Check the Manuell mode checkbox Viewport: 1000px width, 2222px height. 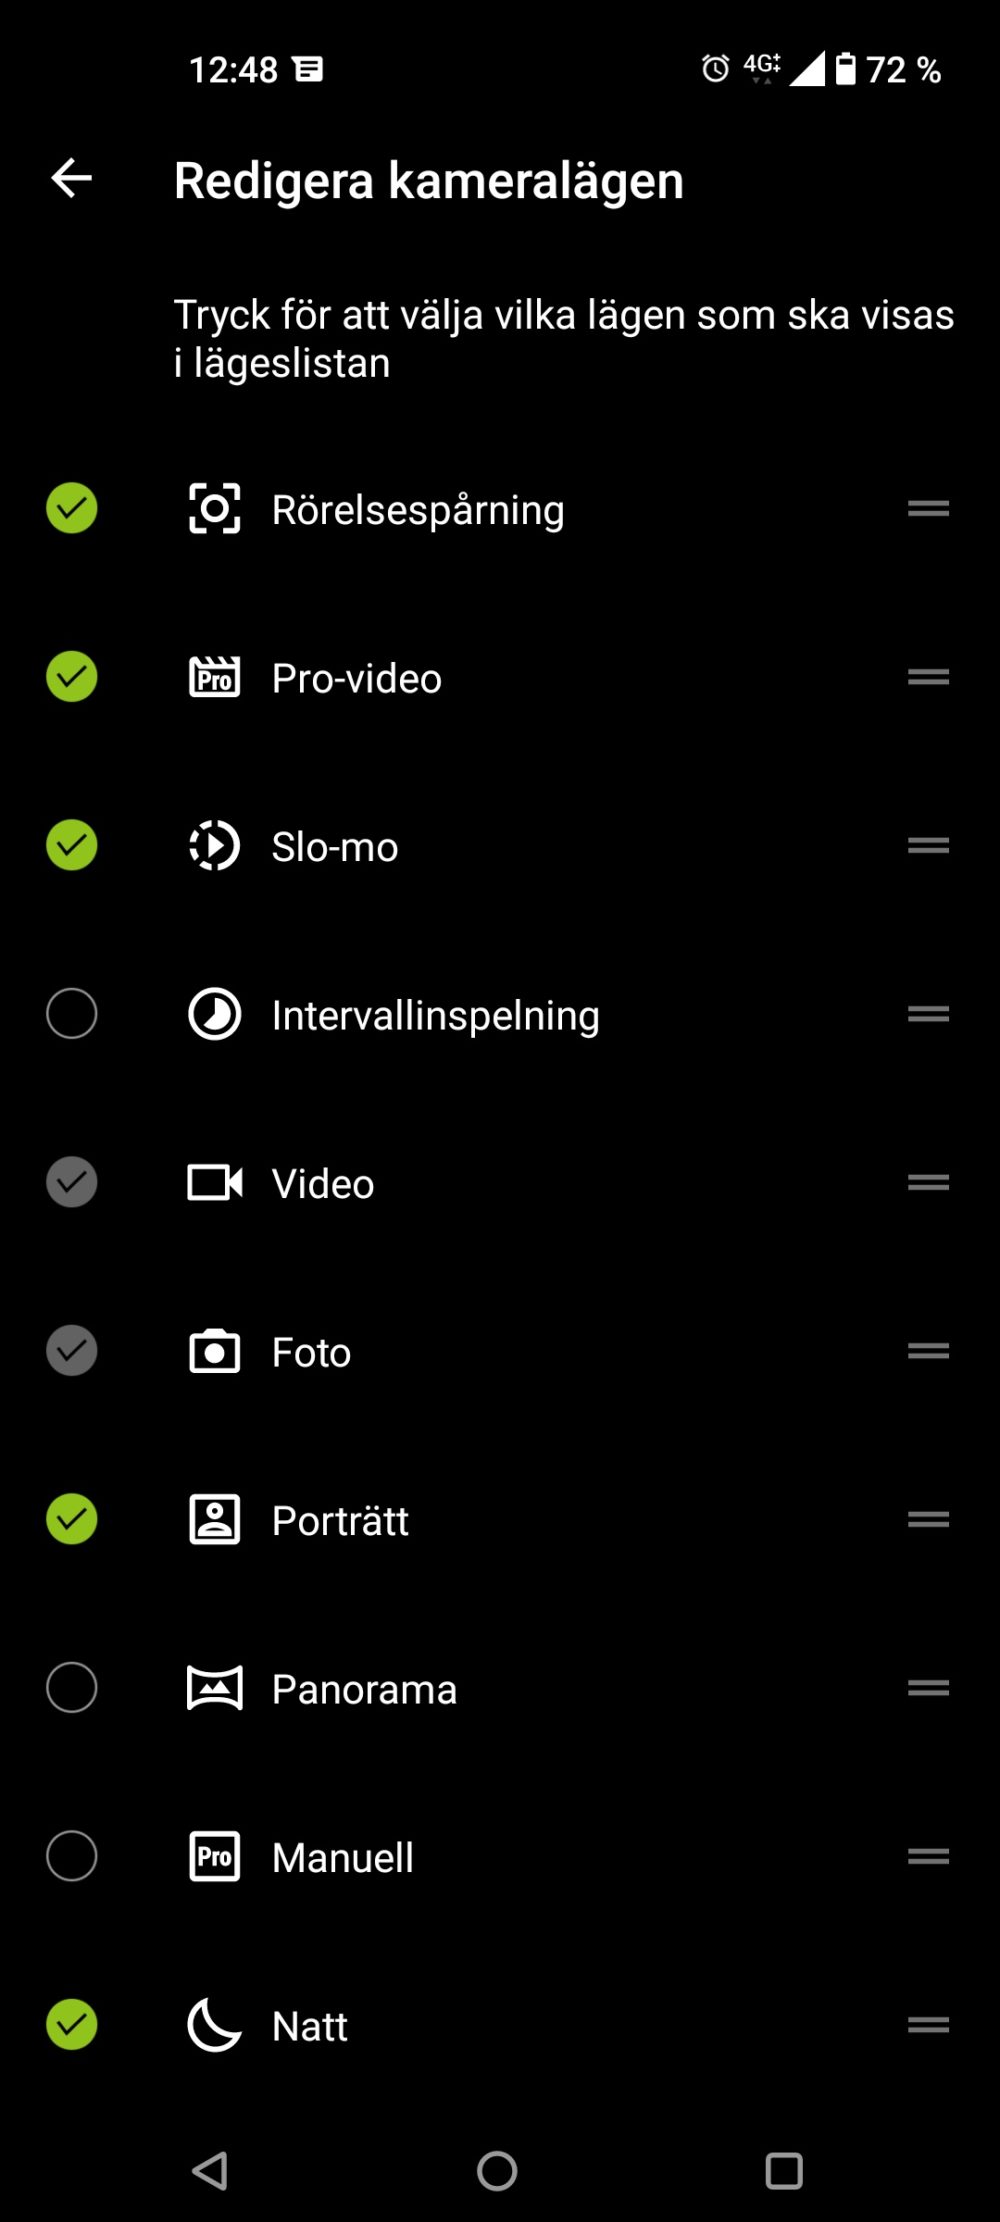pyautogui.click(x=72, y=1856)
